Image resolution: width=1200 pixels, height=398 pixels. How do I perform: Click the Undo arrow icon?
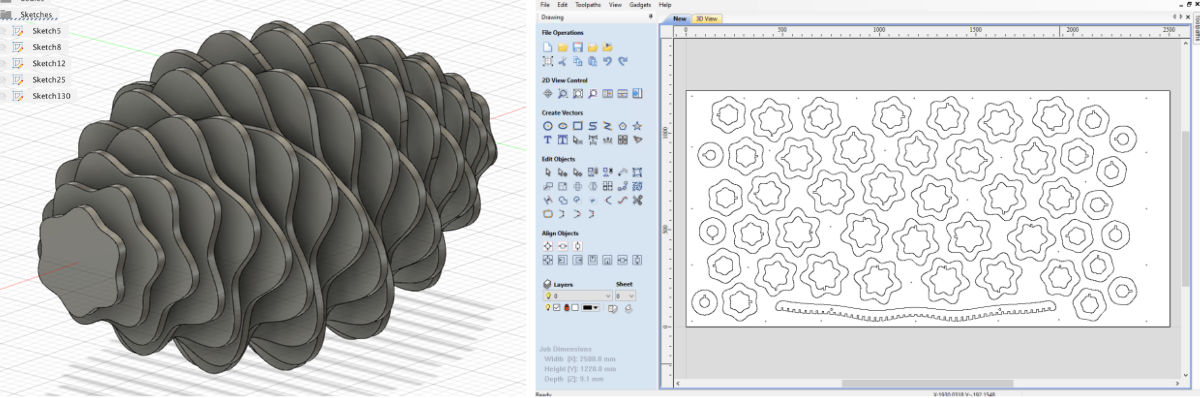(607, 61)
